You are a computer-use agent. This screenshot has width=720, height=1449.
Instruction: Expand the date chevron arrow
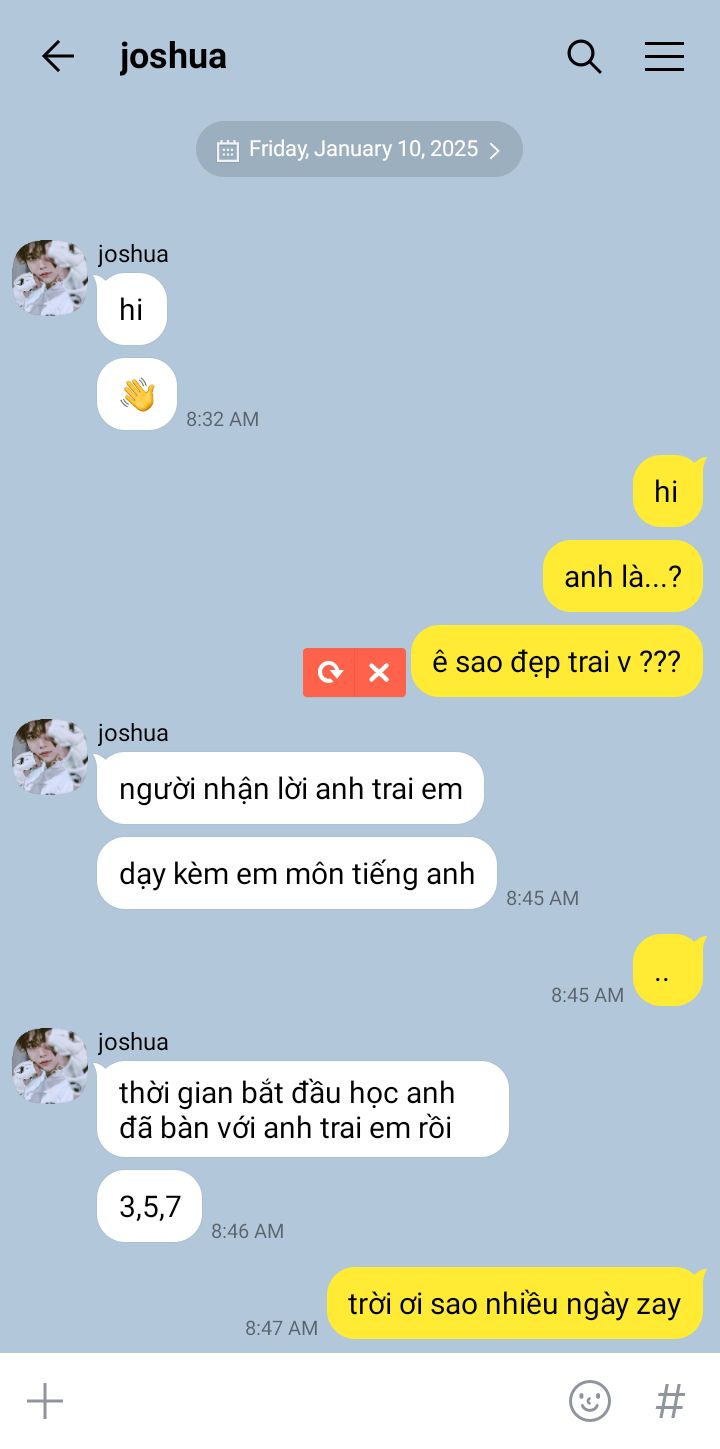pos(494,150)
